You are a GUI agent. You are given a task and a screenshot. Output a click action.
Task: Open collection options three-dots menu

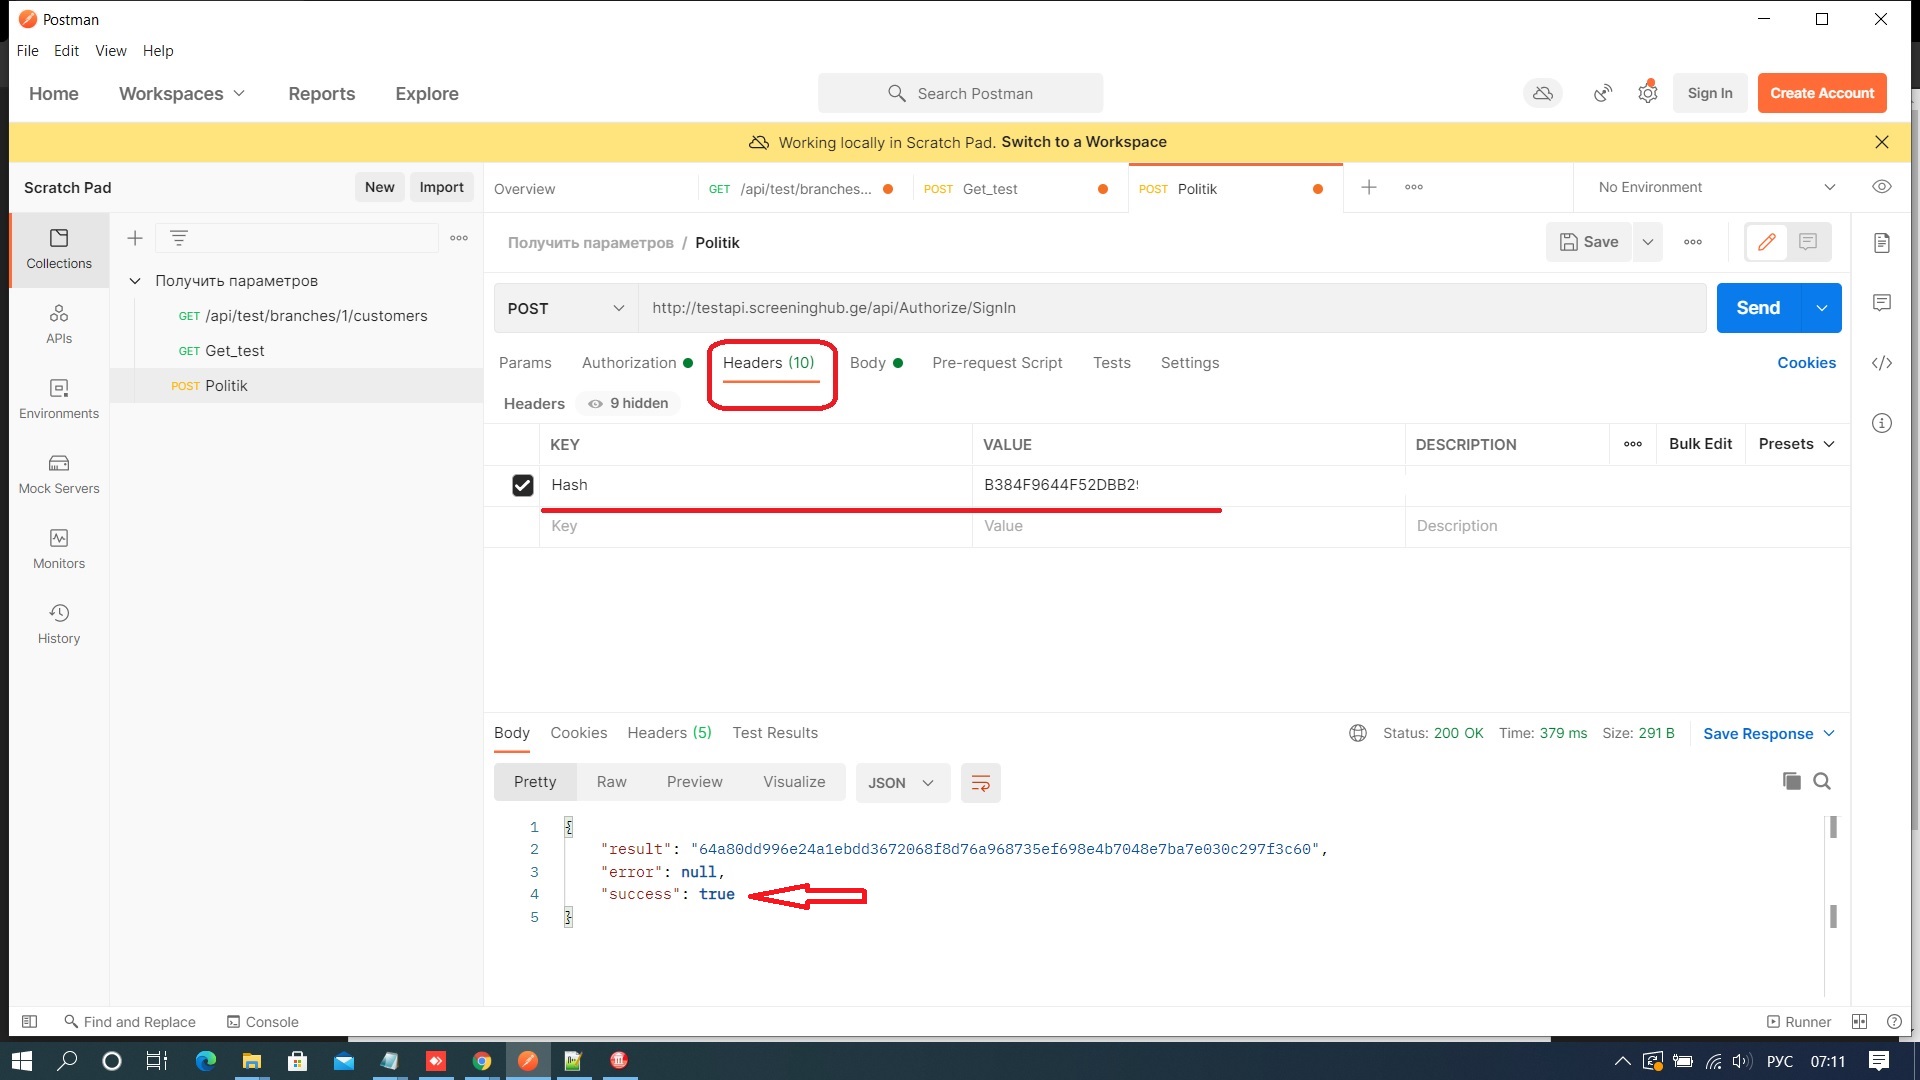(x=459, y=238)
